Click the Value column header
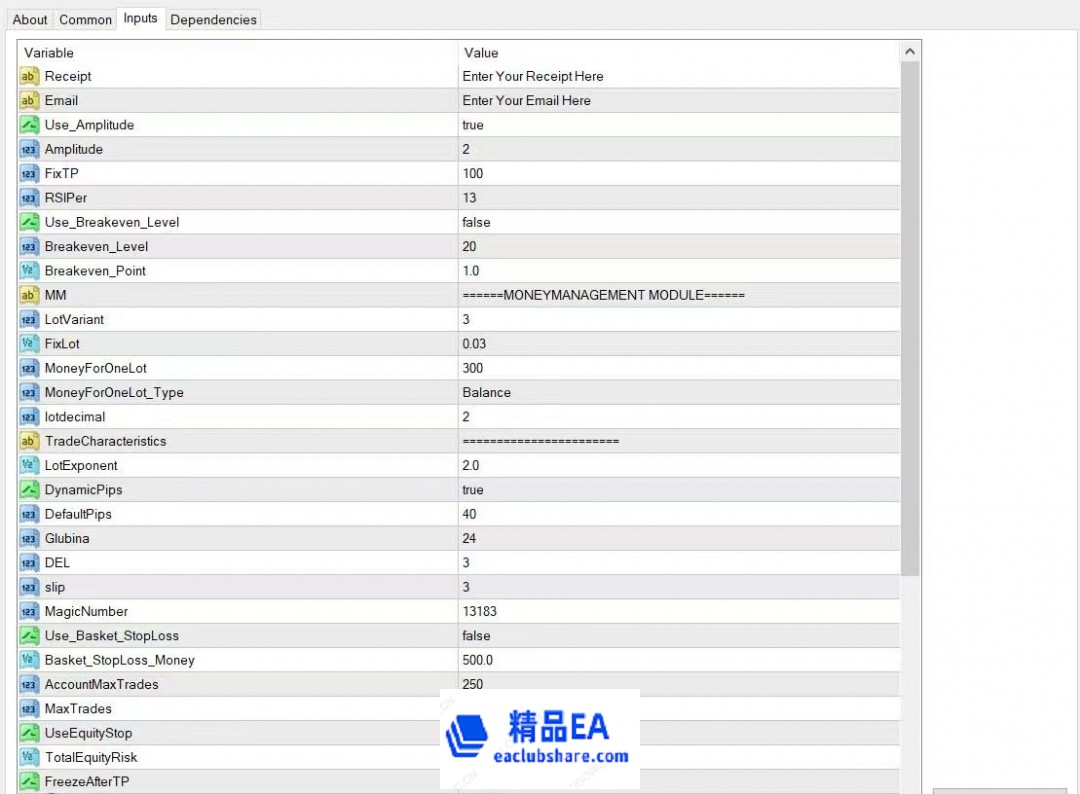1080x794 pixels. click(678, 52)
